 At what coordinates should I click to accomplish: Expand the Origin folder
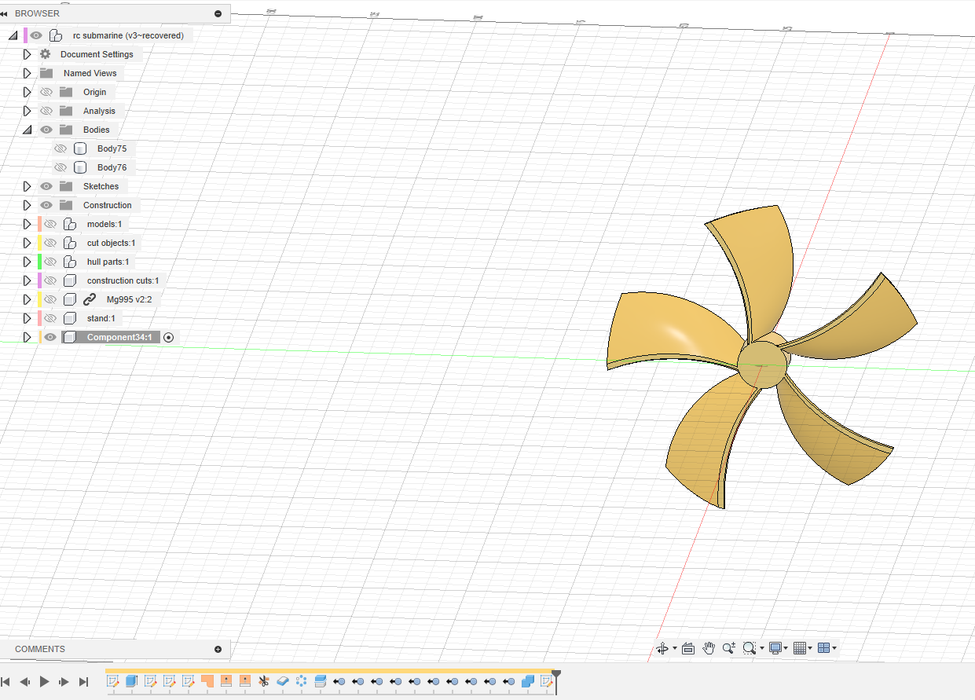pyautogui.click(x=27, y=92)
